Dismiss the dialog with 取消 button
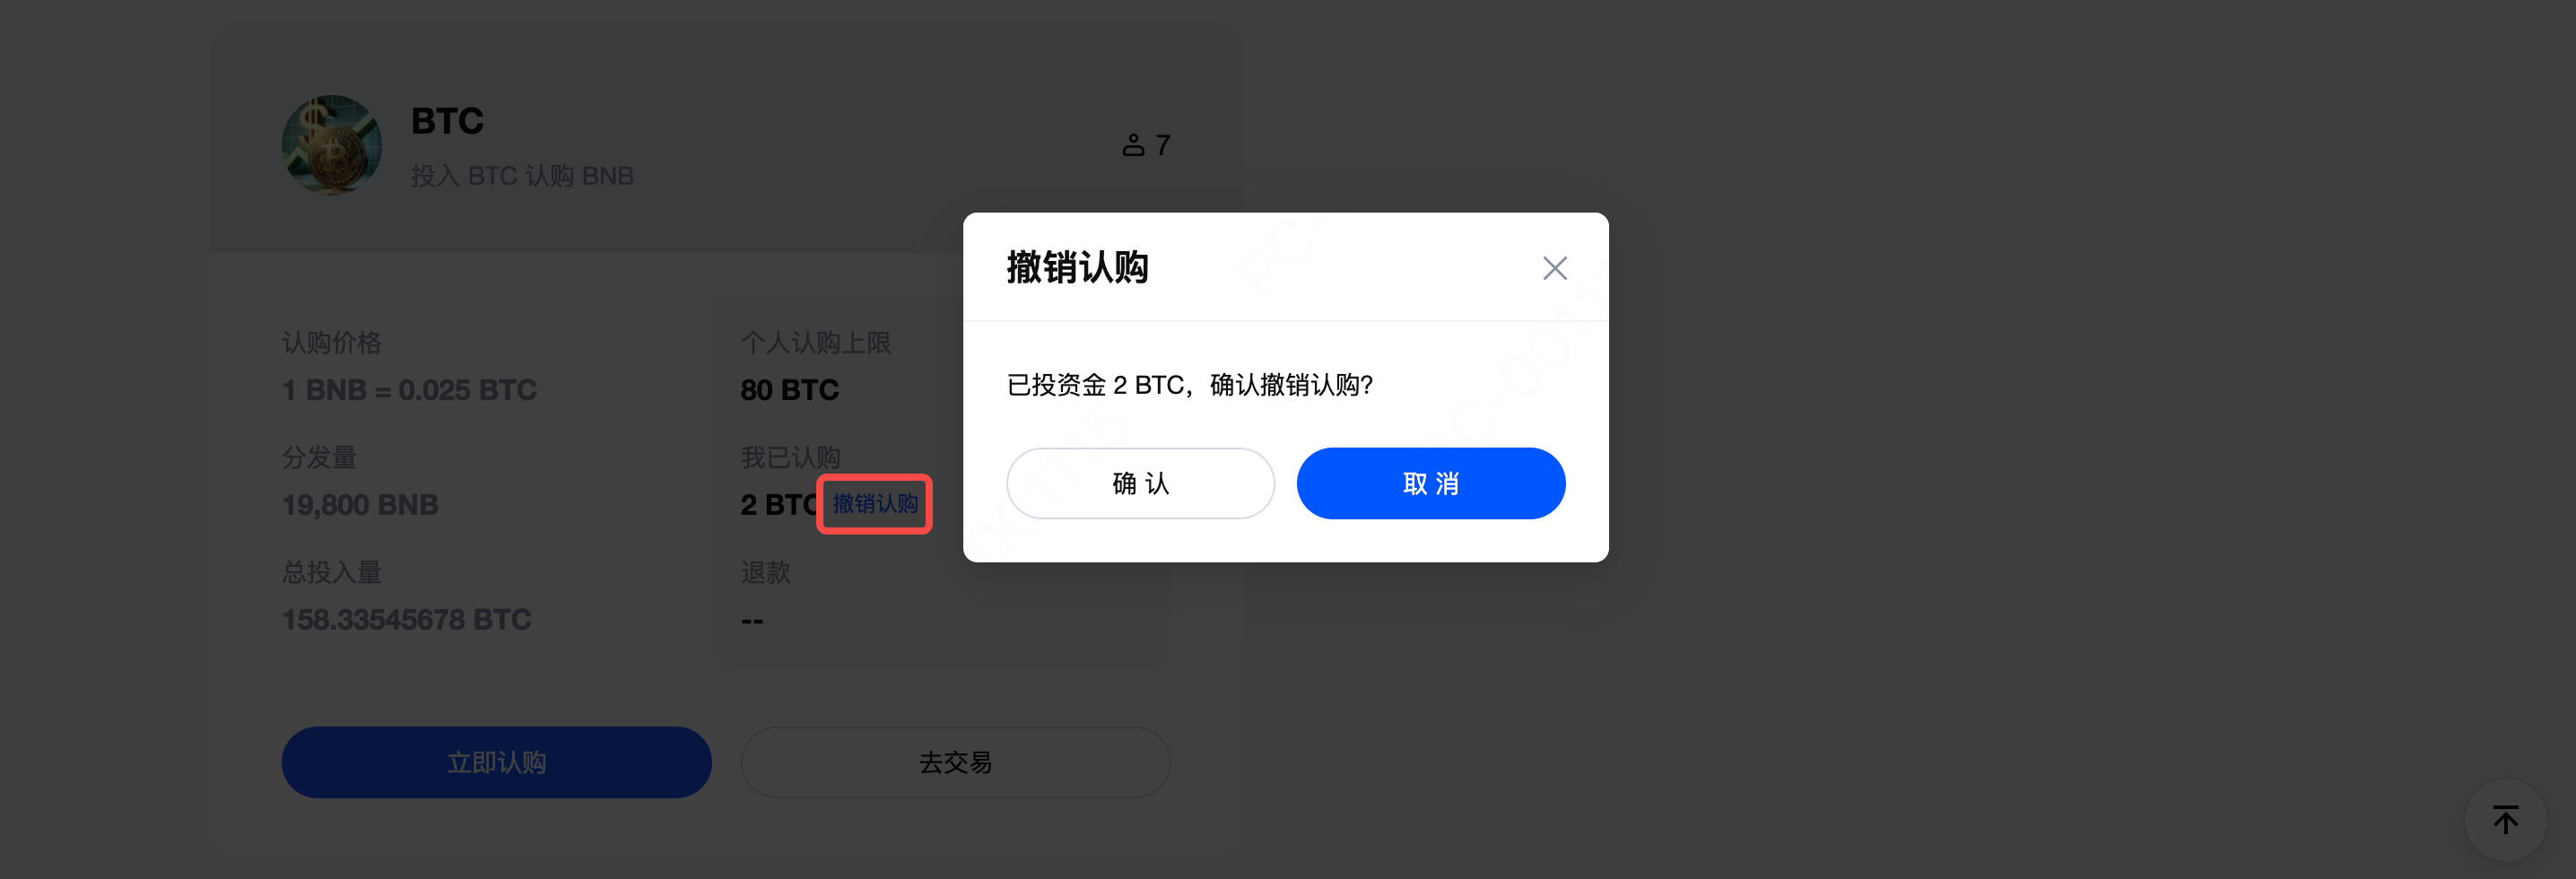Screen dimensions: 2576x879 coord(1430,483)
